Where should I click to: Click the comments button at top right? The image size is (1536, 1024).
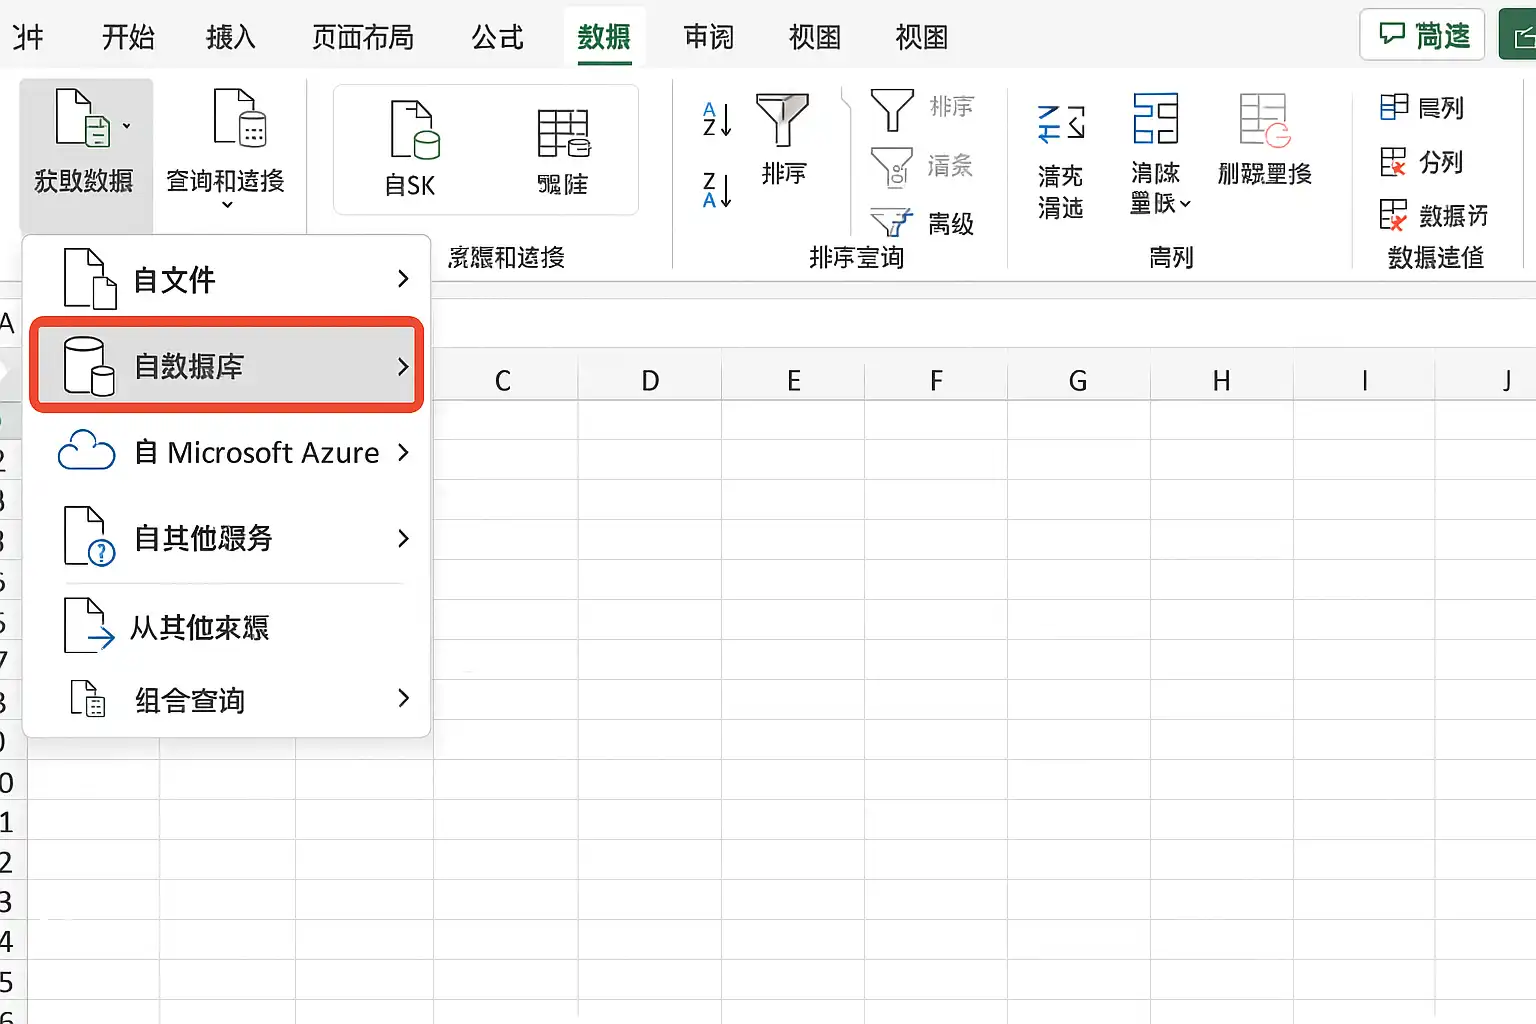coord(1423,35)
